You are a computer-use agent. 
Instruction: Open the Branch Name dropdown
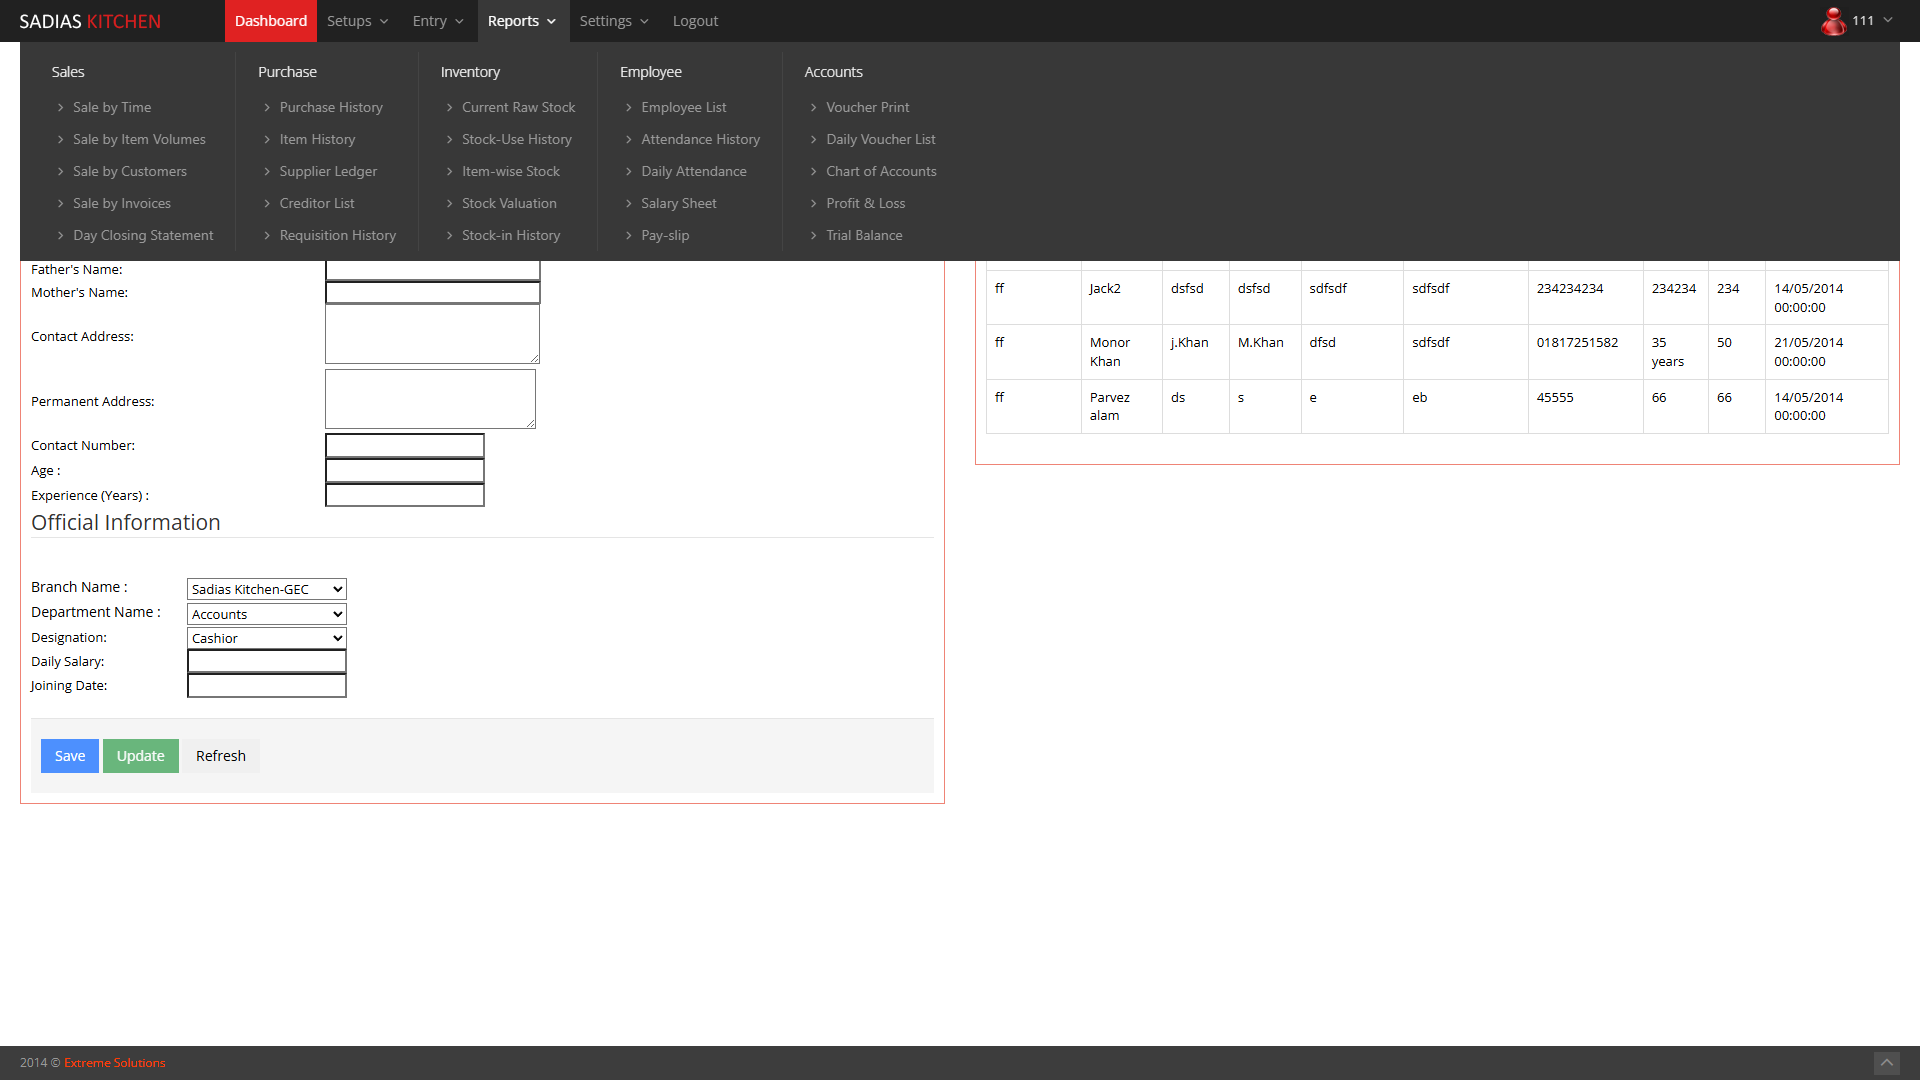click(266, 589)
